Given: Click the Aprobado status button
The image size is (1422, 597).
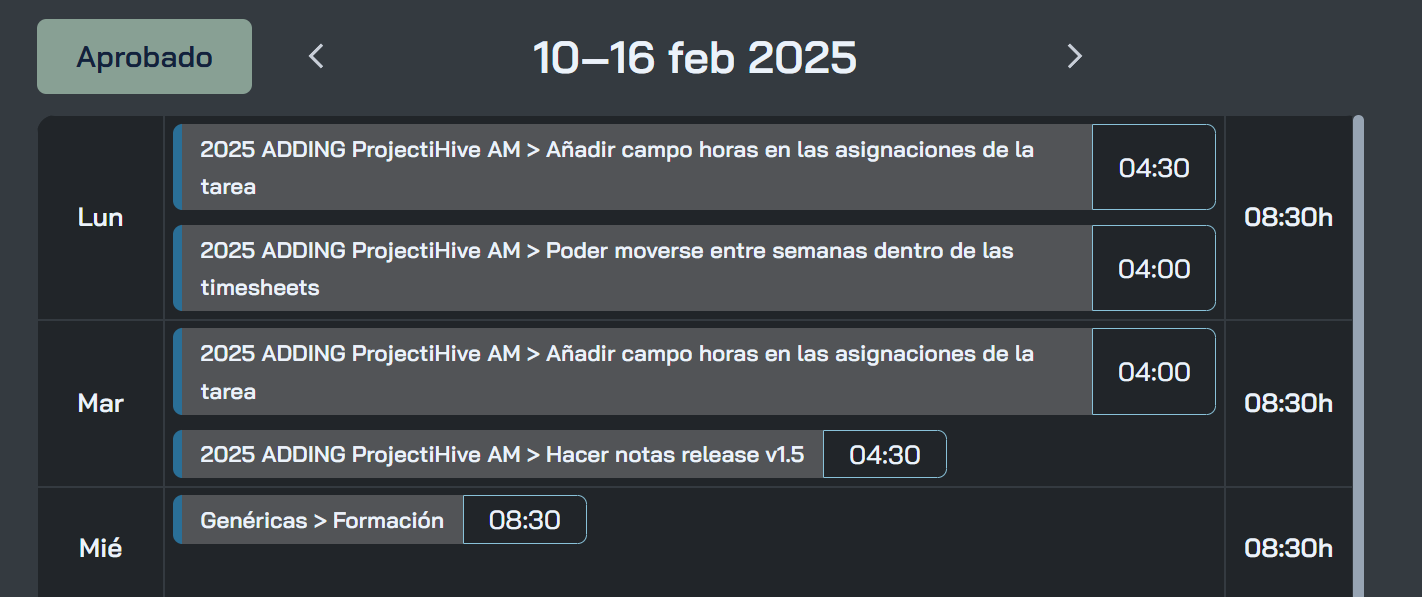Looking at the screenshot, I should coord(144,57).
